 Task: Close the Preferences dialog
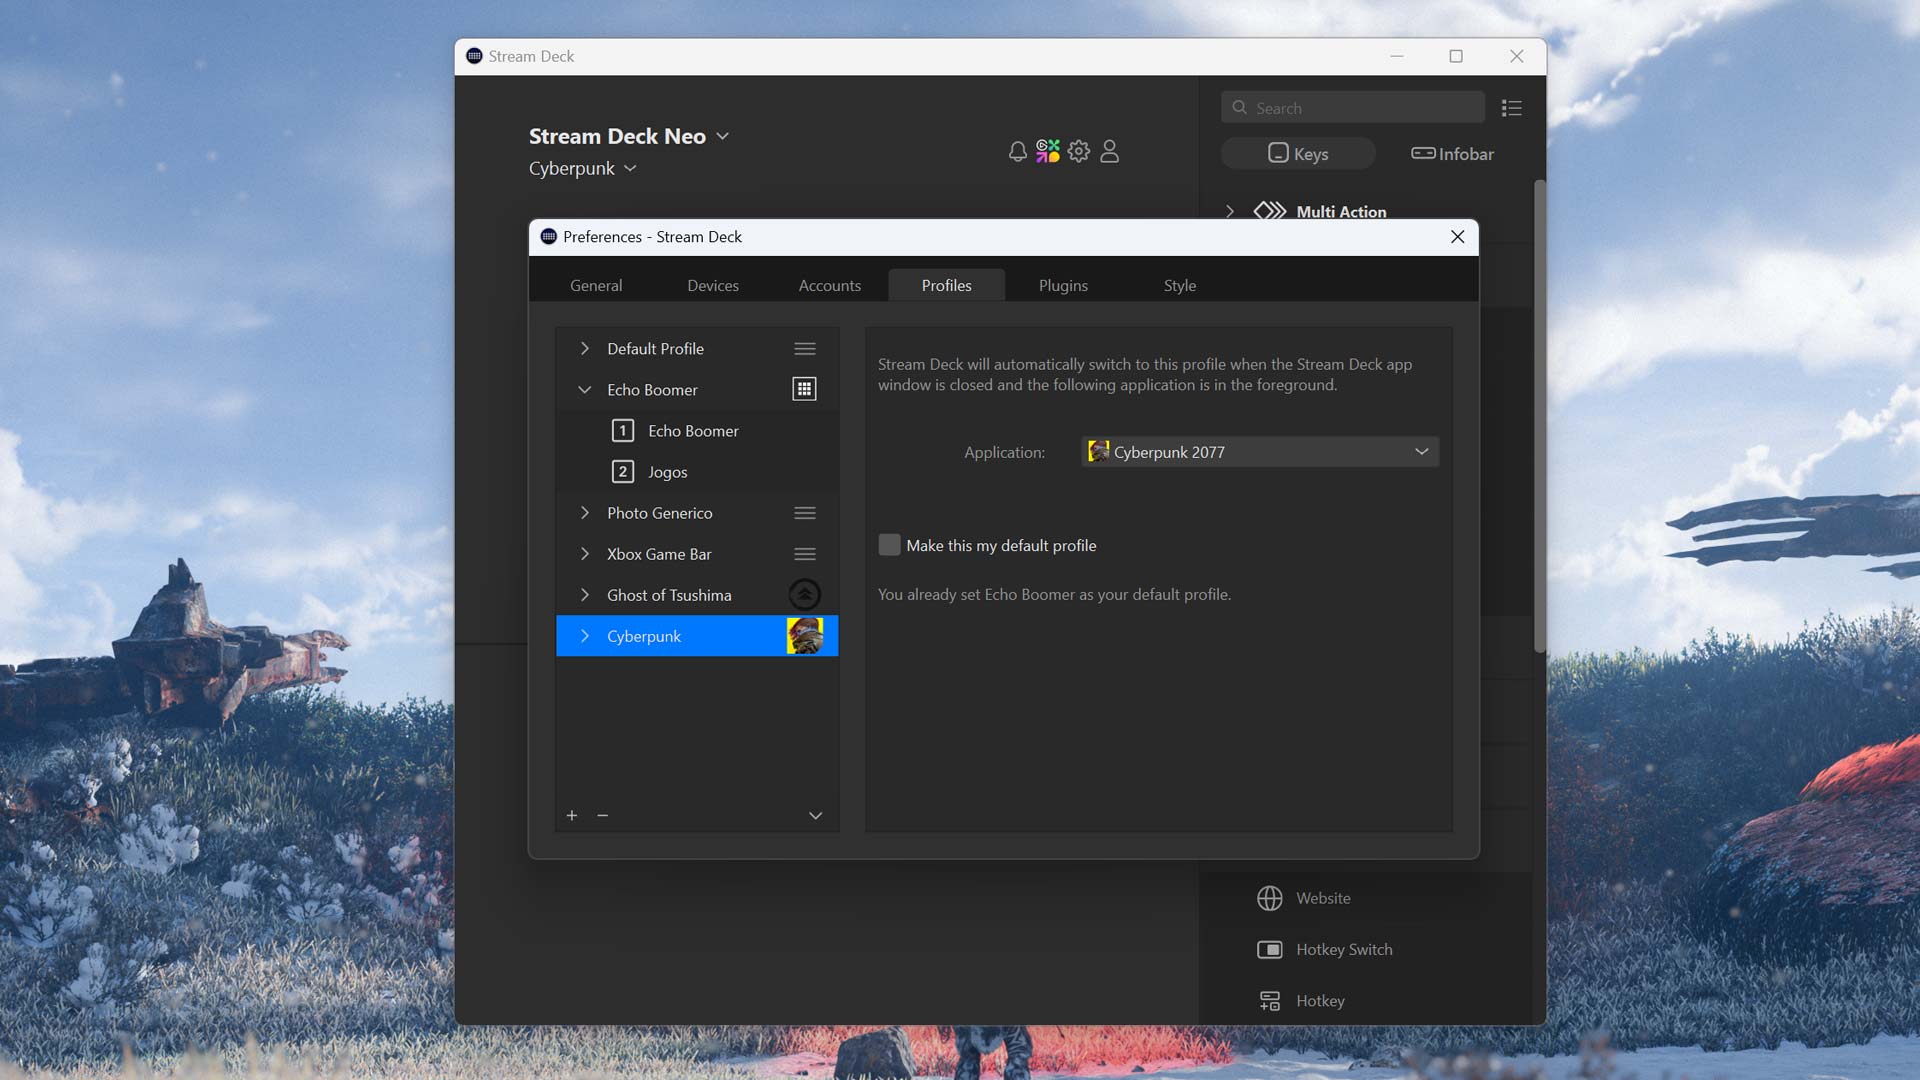pos(1457,237)
